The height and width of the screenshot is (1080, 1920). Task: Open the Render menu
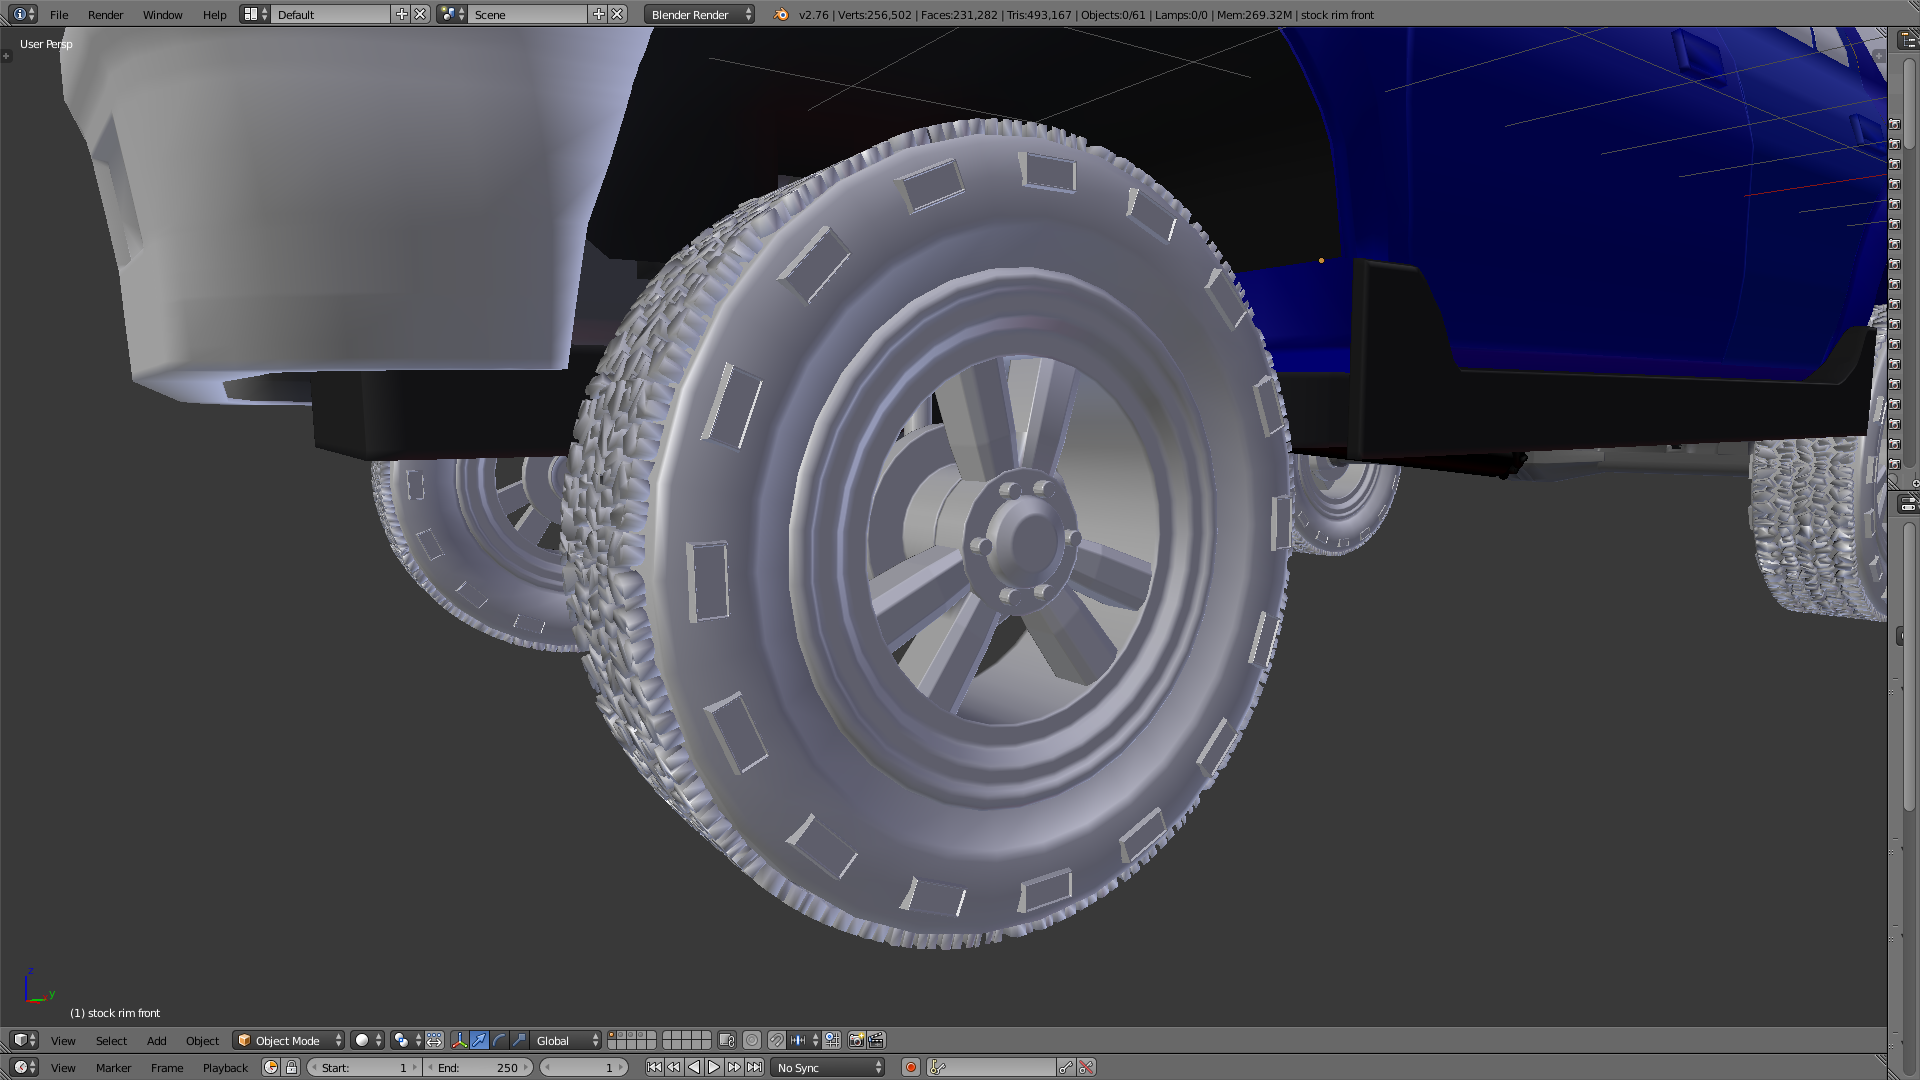(105, 15)
